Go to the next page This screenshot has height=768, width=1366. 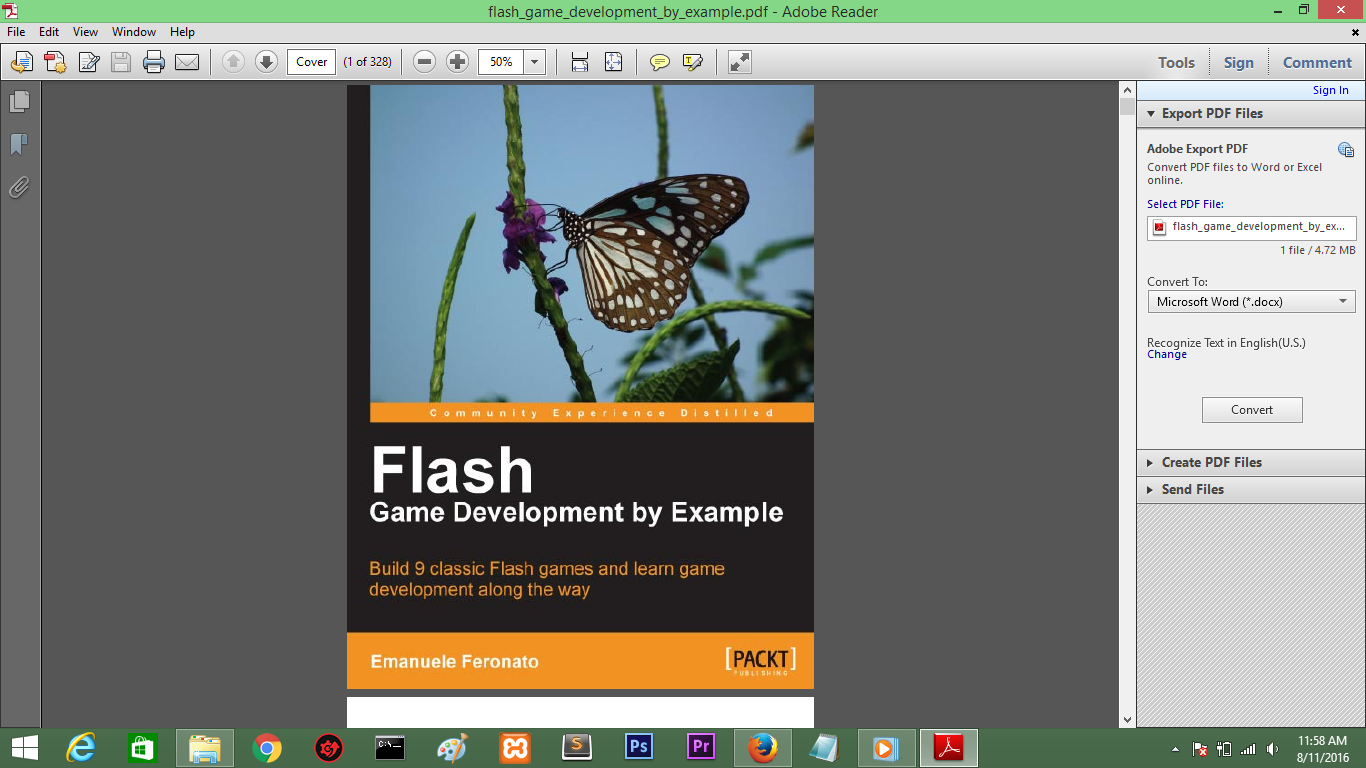[x=265, y=62]
